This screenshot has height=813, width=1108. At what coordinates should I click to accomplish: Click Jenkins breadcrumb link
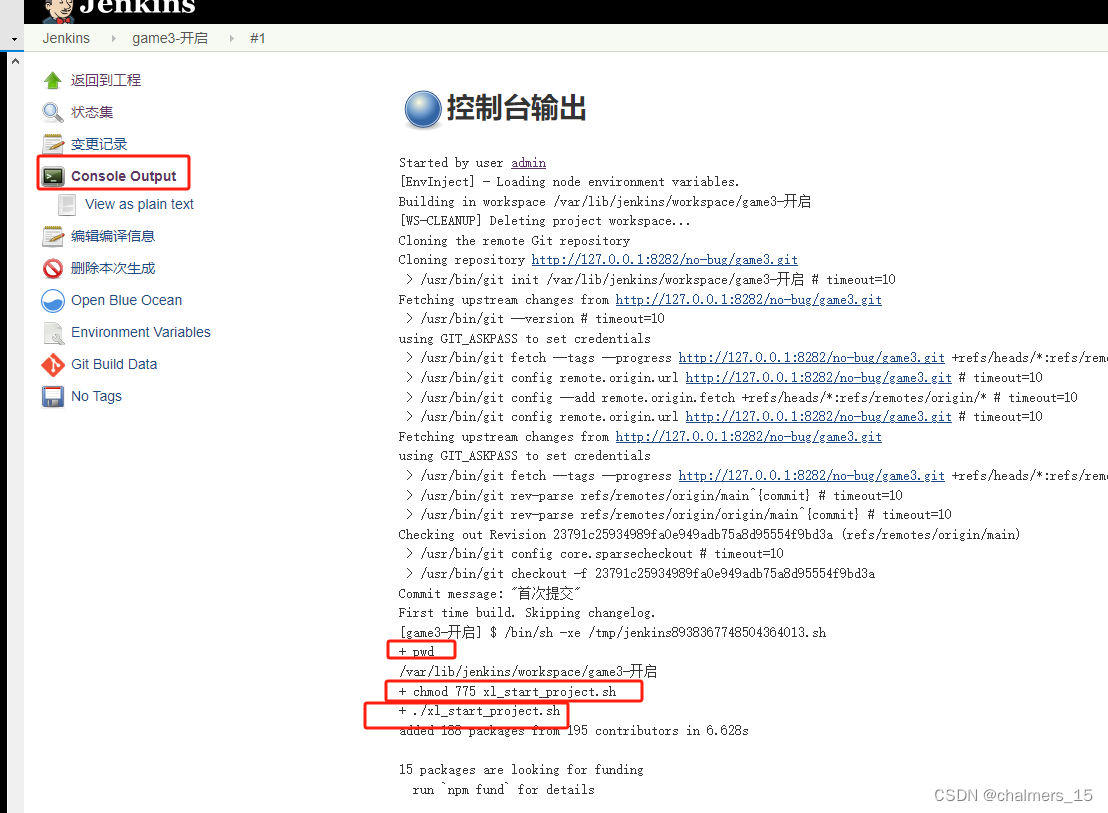point(66,38)
